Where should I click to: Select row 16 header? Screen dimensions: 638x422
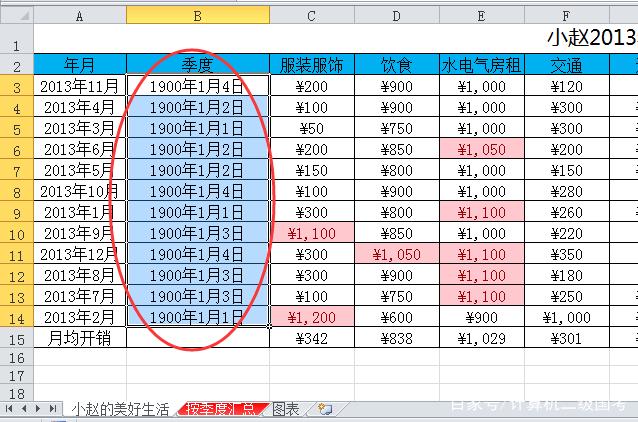(17, 357)
